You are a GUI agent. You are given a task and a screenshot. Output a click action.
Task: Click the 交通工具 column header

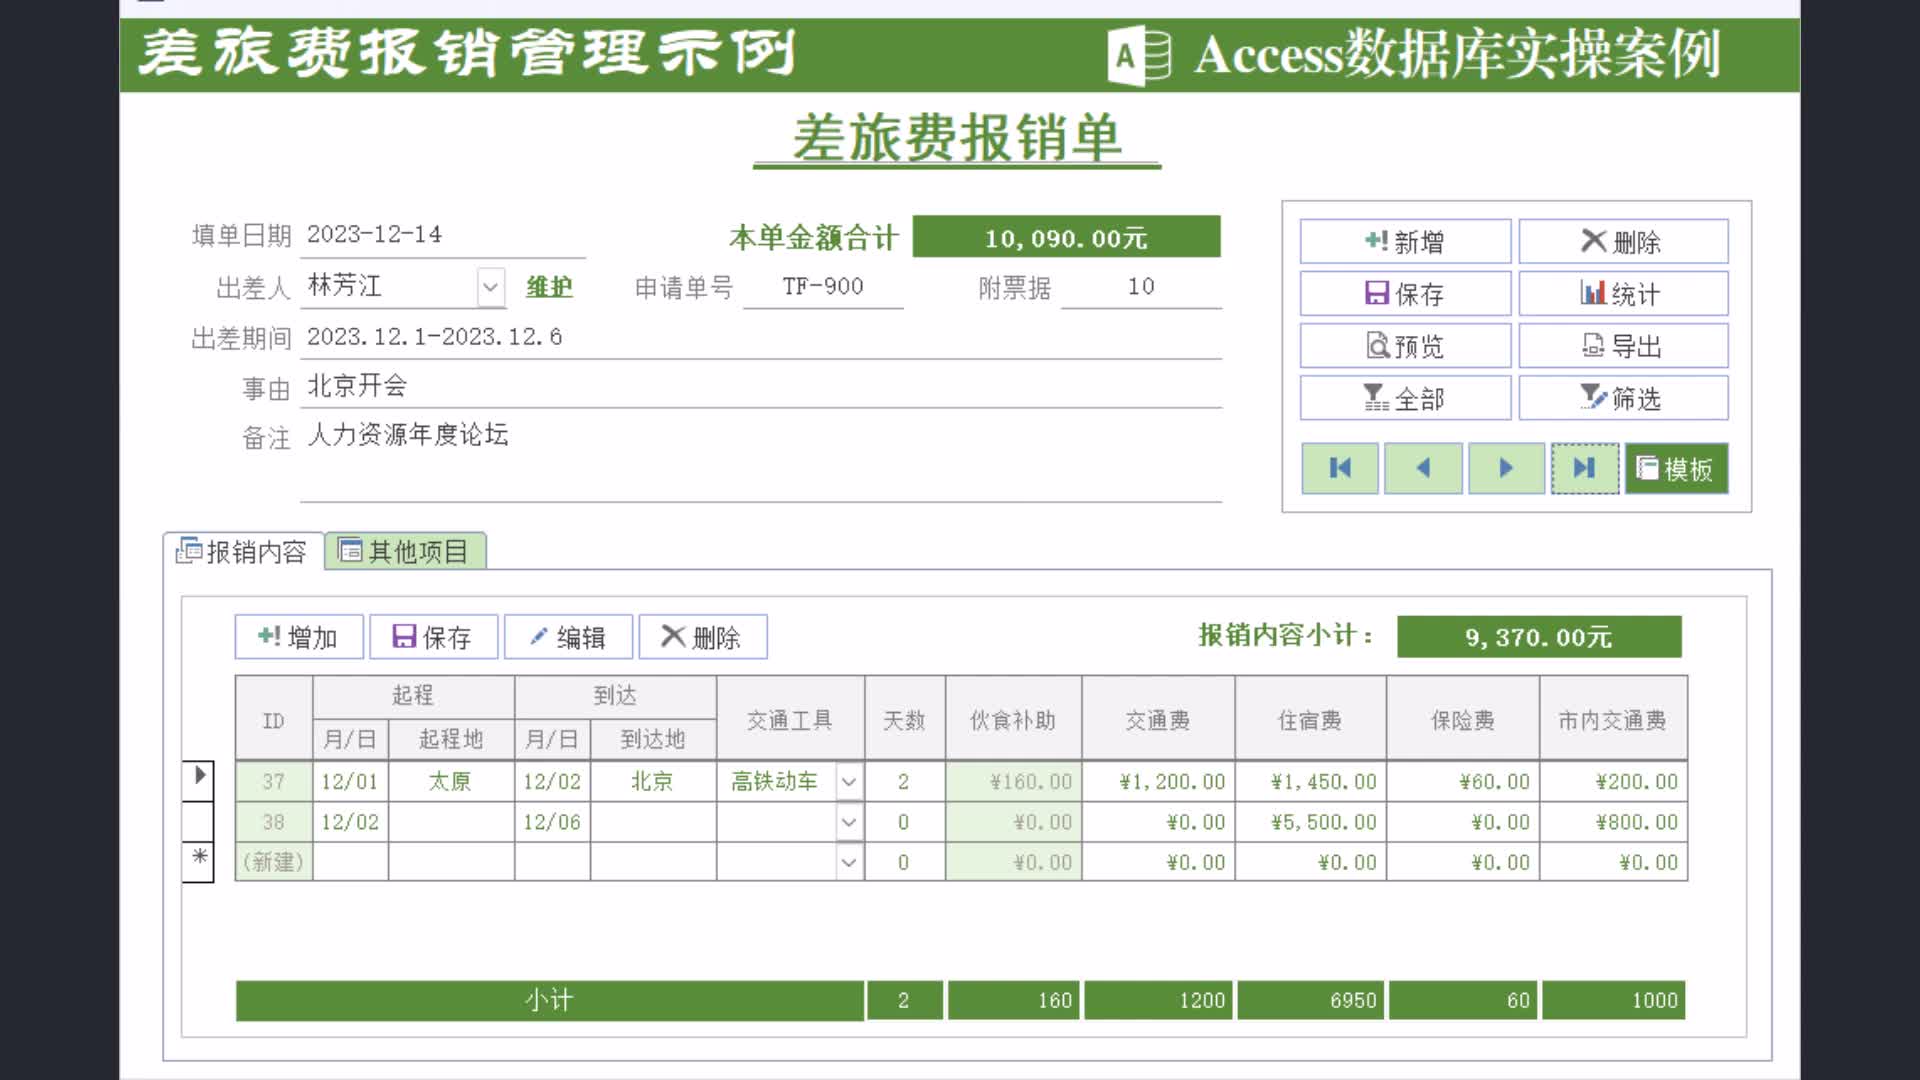point(790,719)
